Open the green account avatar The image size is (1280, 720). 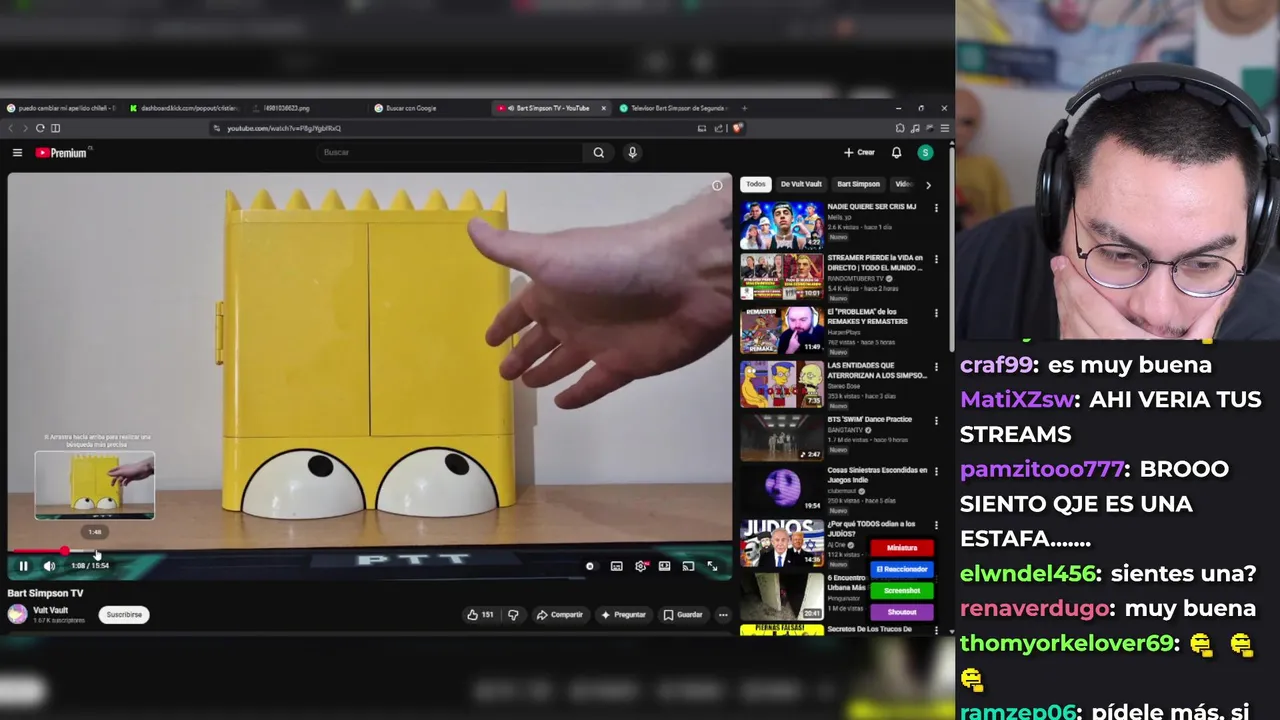coord(925,153)
